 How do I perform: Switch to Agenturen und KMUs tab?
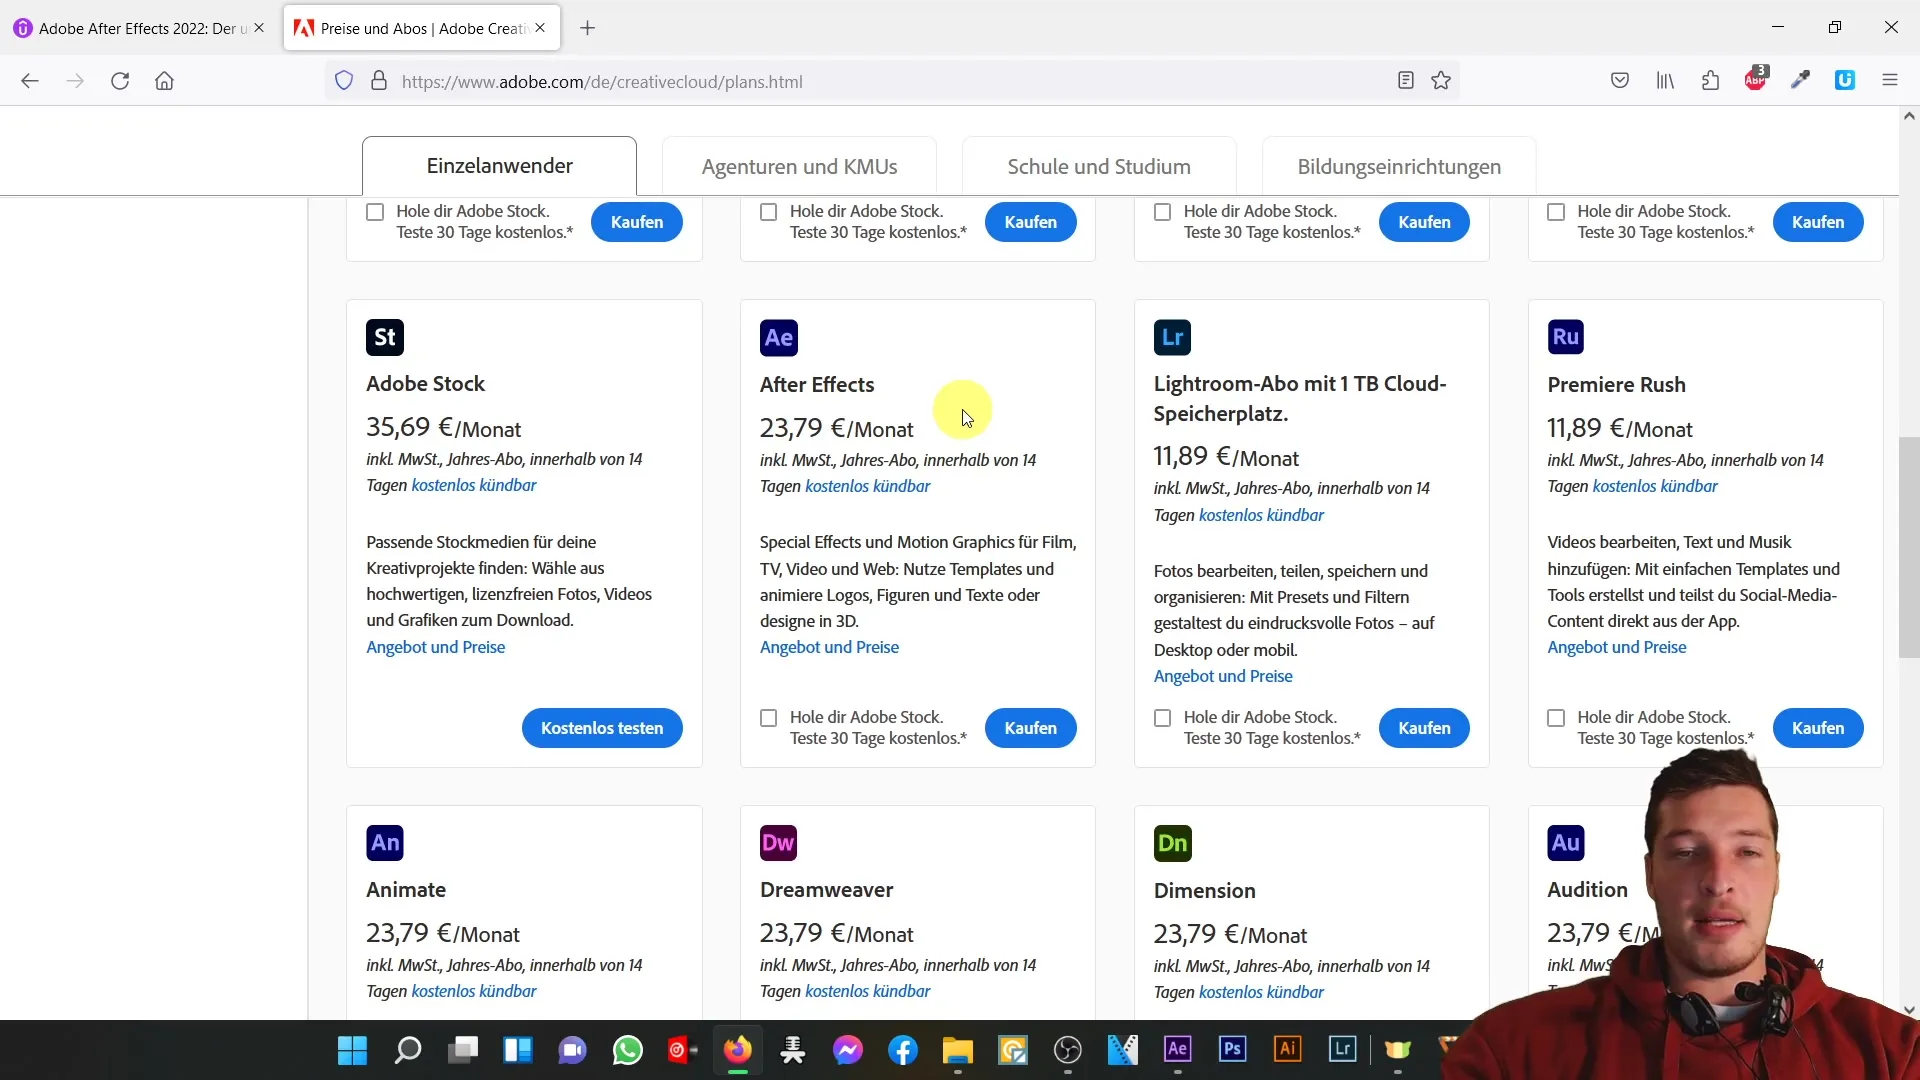799,166
